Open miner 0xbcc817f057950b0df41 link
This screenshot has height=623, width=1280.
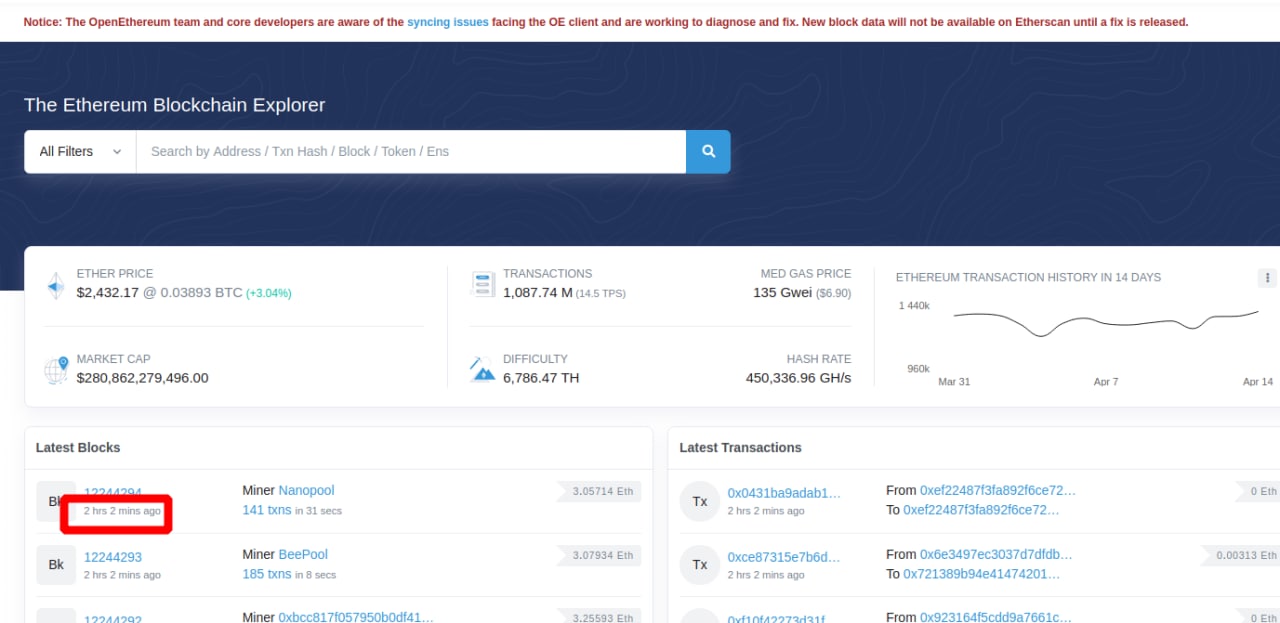(356, 617)
